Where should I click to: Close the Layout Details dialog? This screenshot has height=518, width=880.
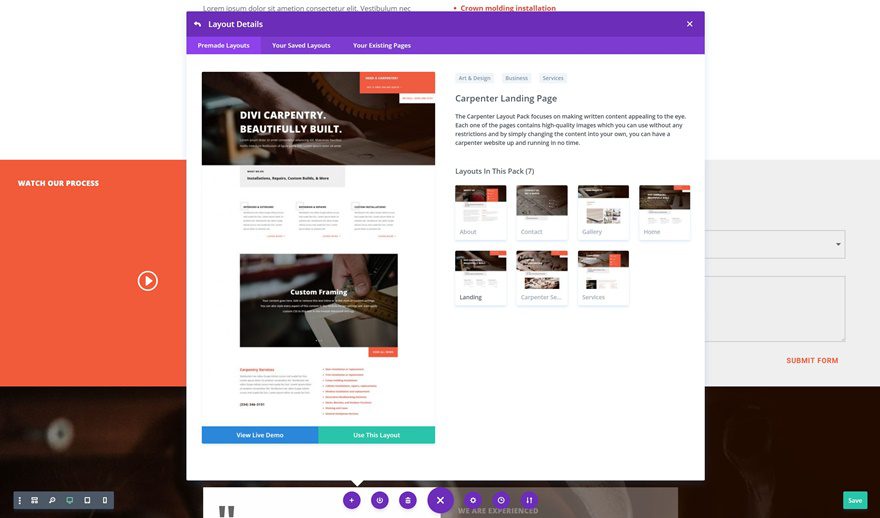pyautogui.click(x=690, y=24)
